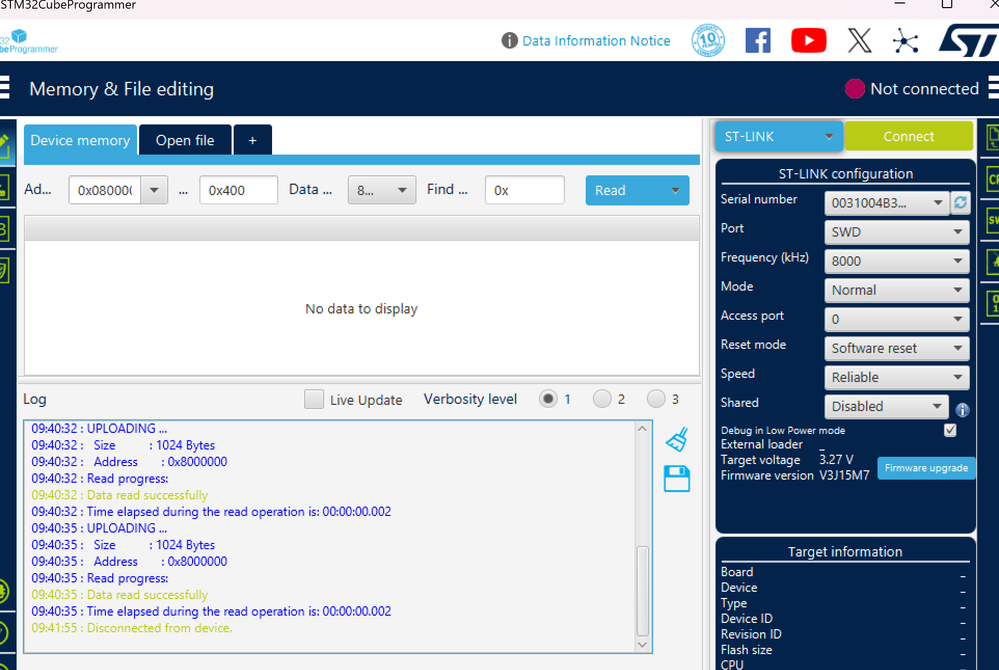The height and width of the screenshot is (670, 999).
Task: Click the 'Memory & File editing' page title
Action: click(x=122, y=89)
